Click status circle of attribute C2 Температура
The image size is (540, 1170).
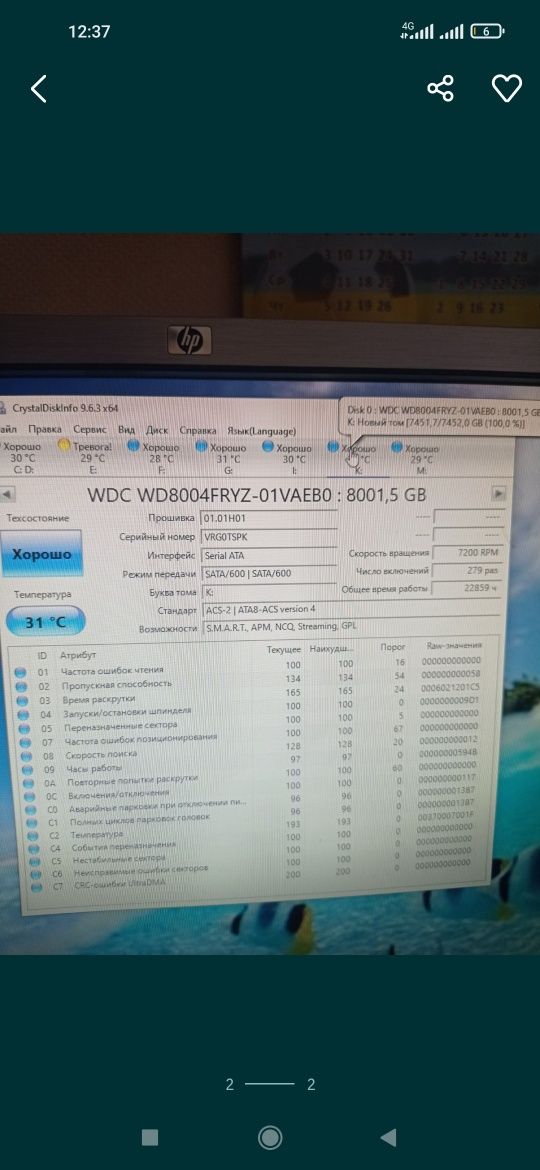(31, 836)
